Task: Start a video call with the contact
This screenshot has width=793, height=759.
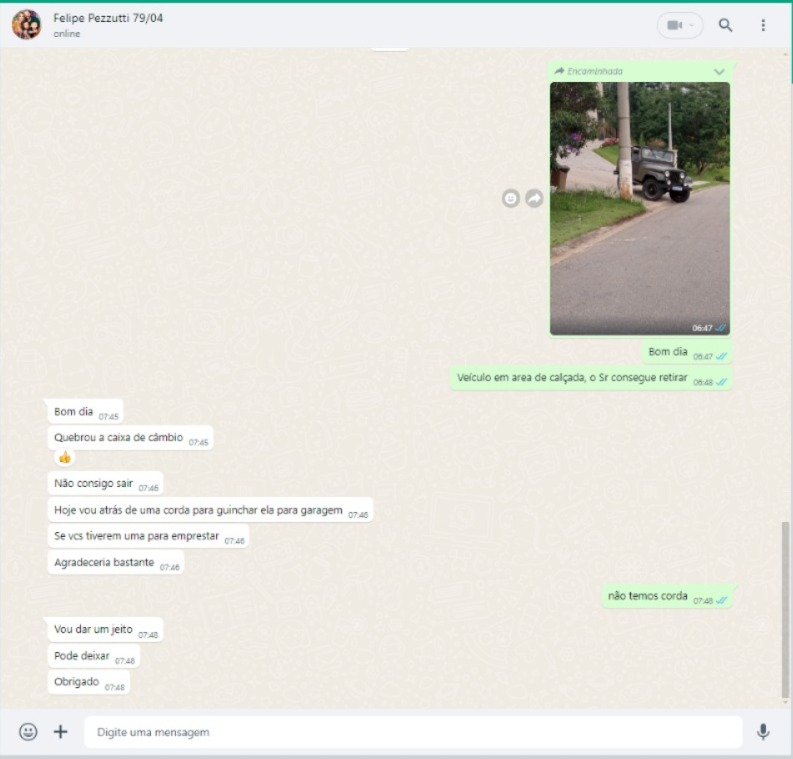Action: [674, 25]
